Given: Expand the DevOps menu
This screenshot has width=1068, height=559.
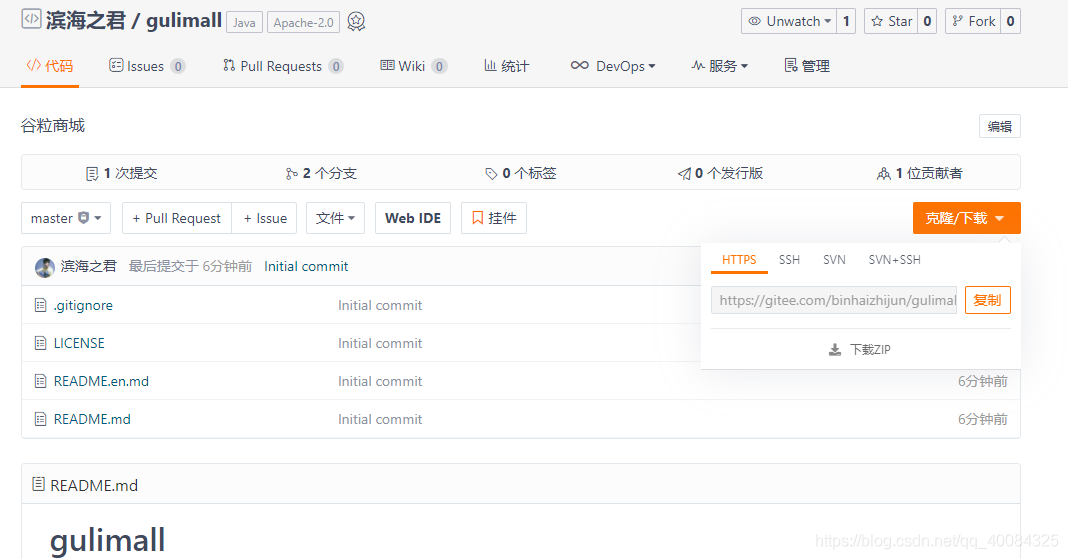Looking at the screenshot, I should coord(613,66).
